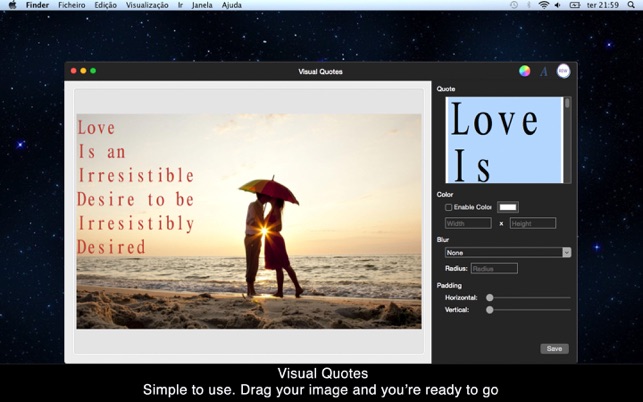Focus the Width input field
This screenshot has height=402, width=643.
click(468, 223)
